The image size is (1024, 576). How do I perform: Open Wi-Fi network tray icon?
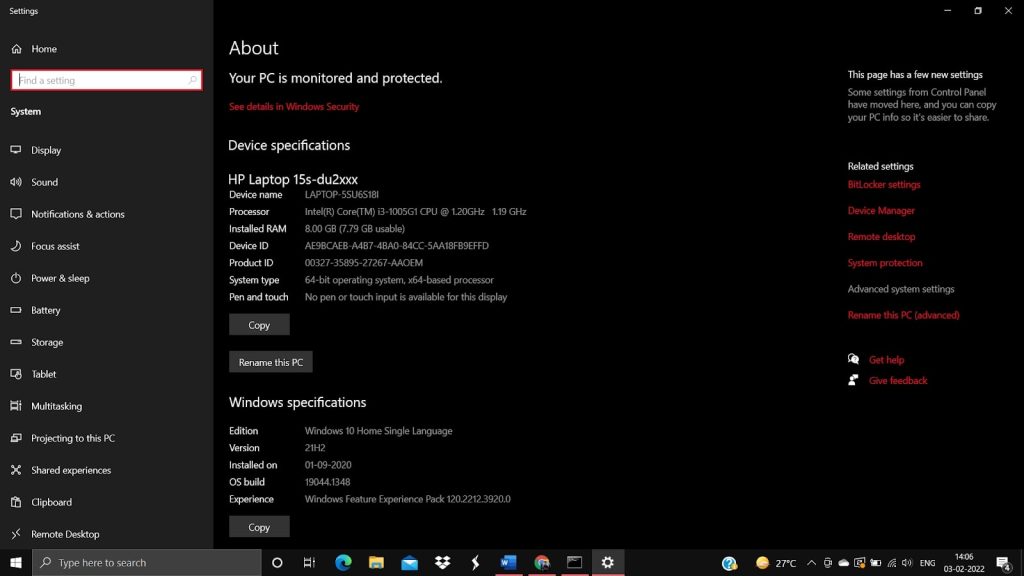891,563
